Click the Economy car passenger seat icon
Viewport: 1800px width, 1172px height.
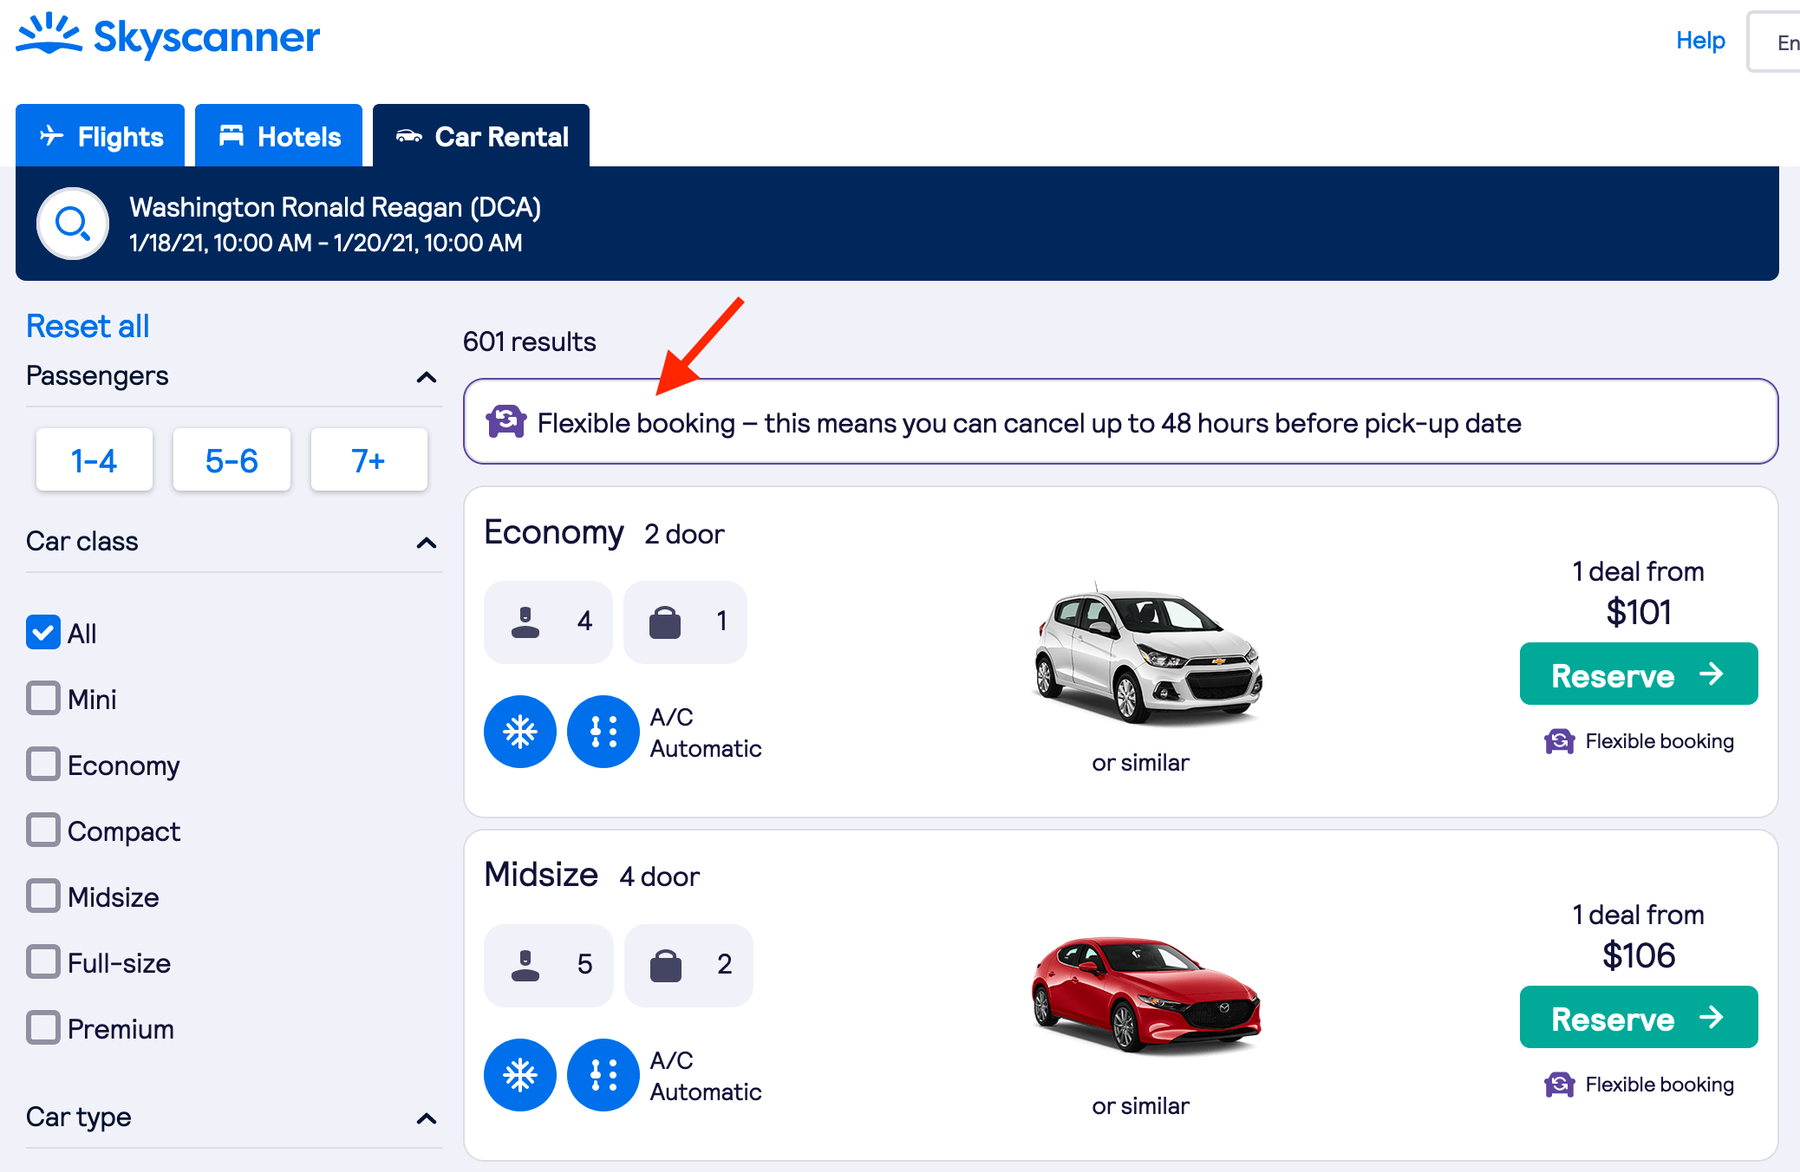(525, 621)
